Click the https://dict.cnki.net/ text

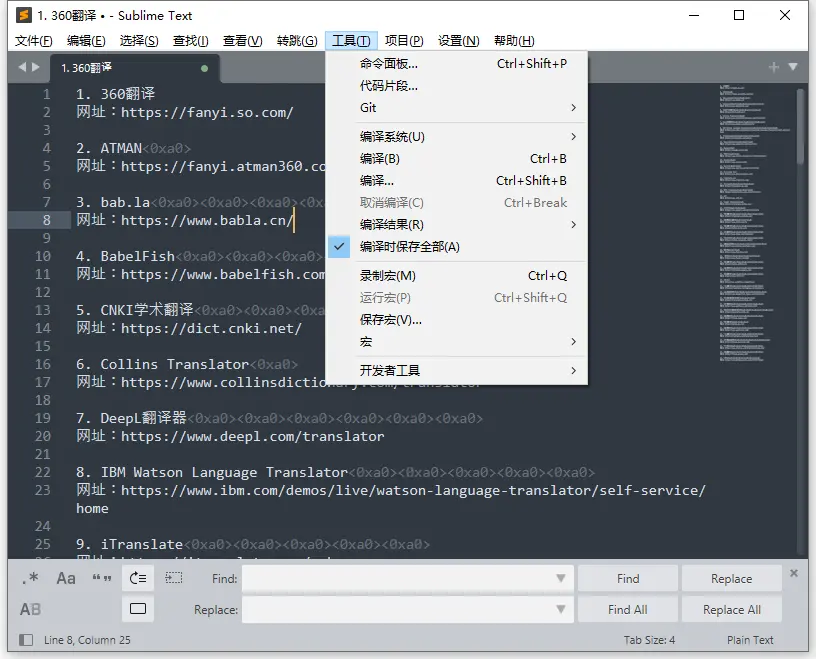(x=211, y=328)
